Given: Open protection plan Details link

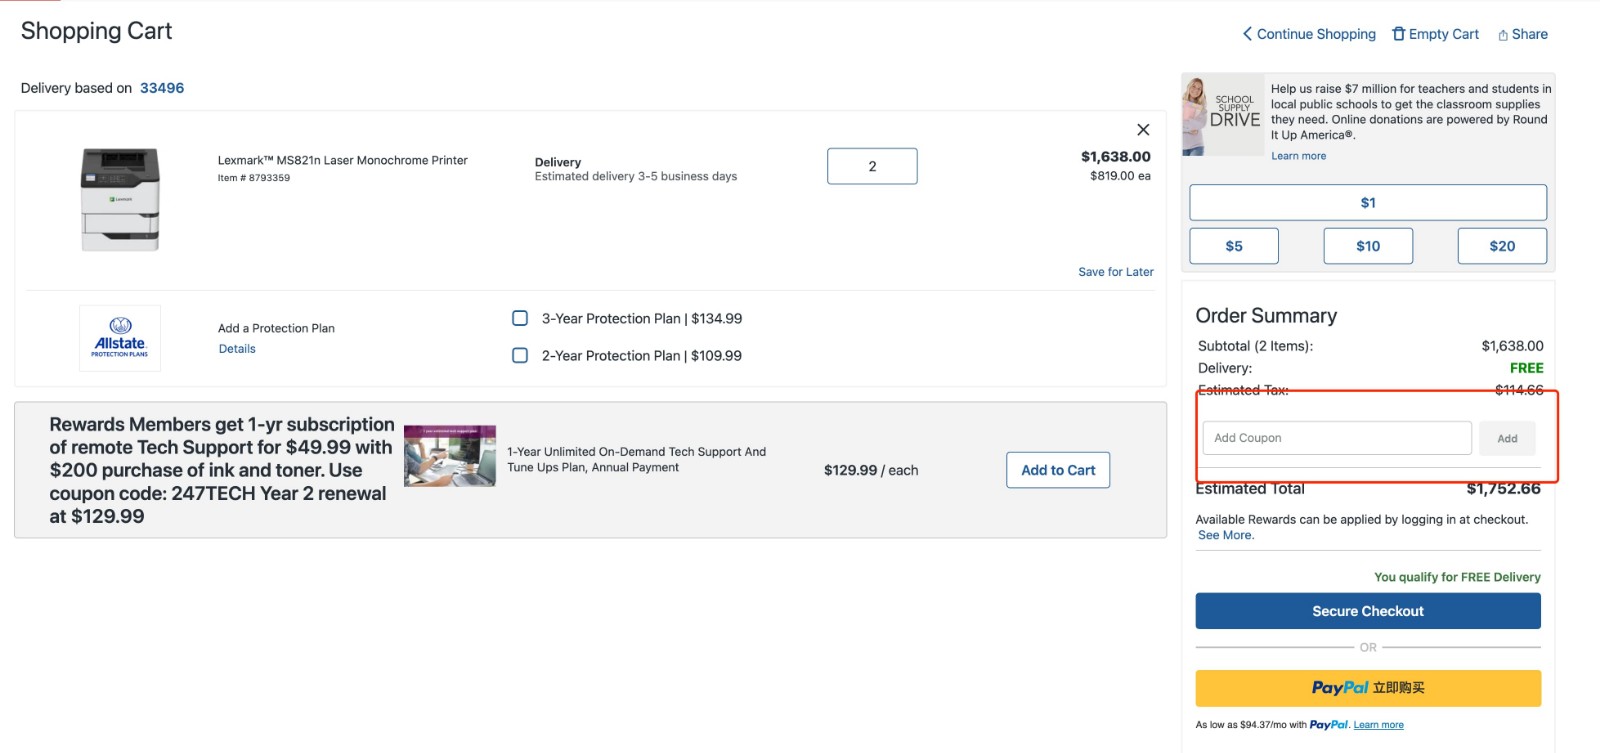Looking at the screenshot, I should click(237, 349).
